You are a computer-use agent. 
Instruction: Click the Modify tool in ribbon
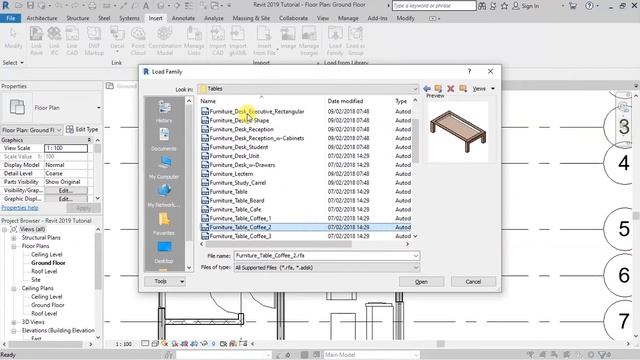pos(13,38)
